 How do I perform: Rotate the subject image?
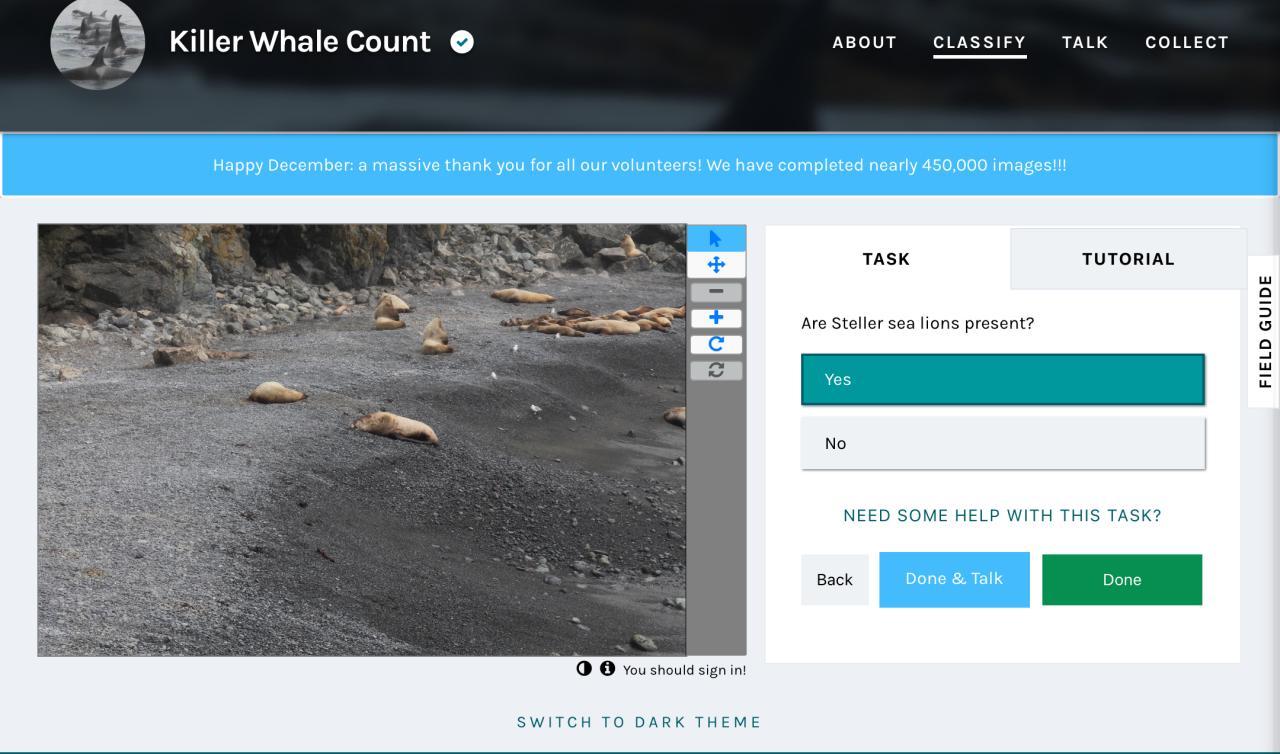(716, 344)
